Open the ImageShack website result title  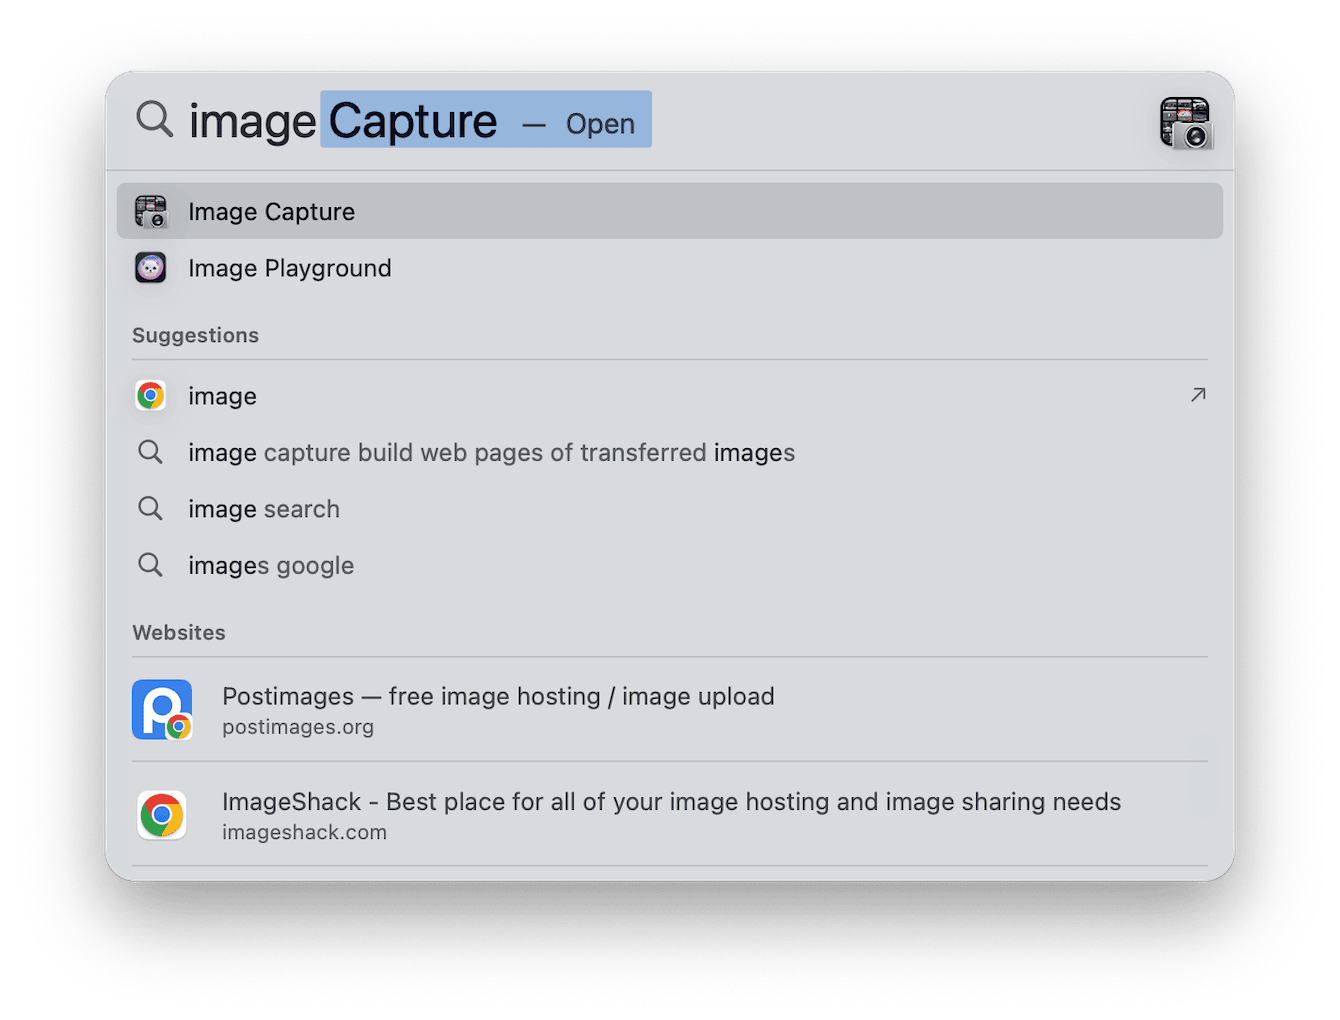671,802
